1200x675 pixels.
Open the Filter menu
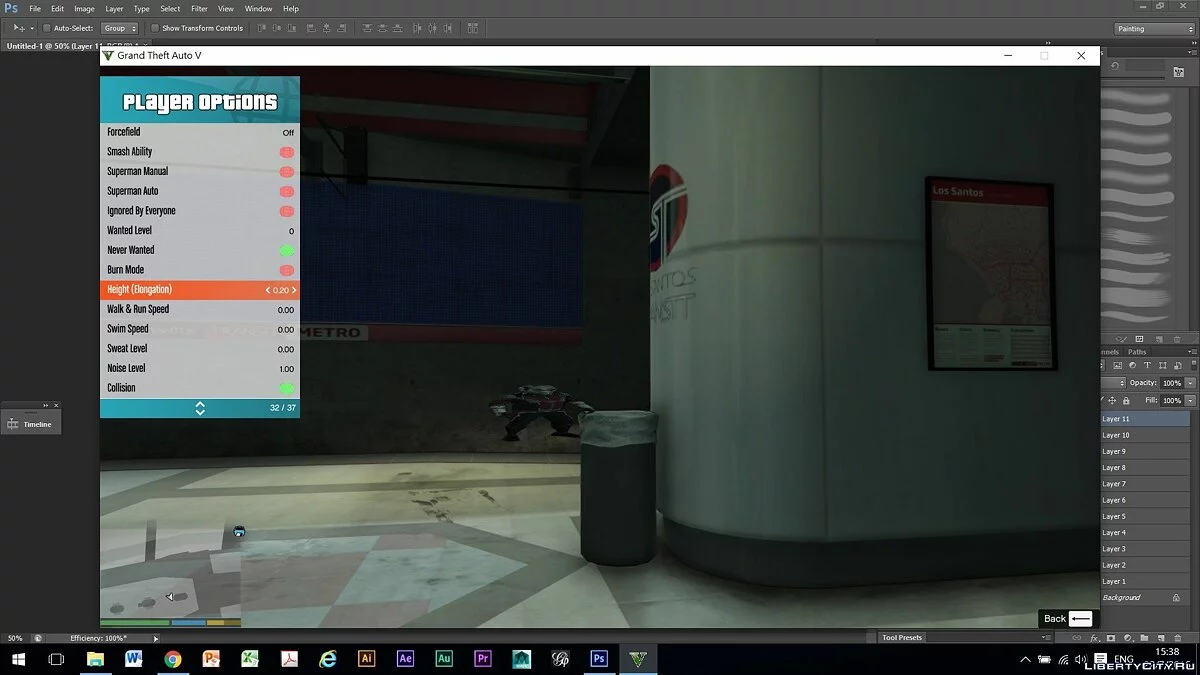199,9
